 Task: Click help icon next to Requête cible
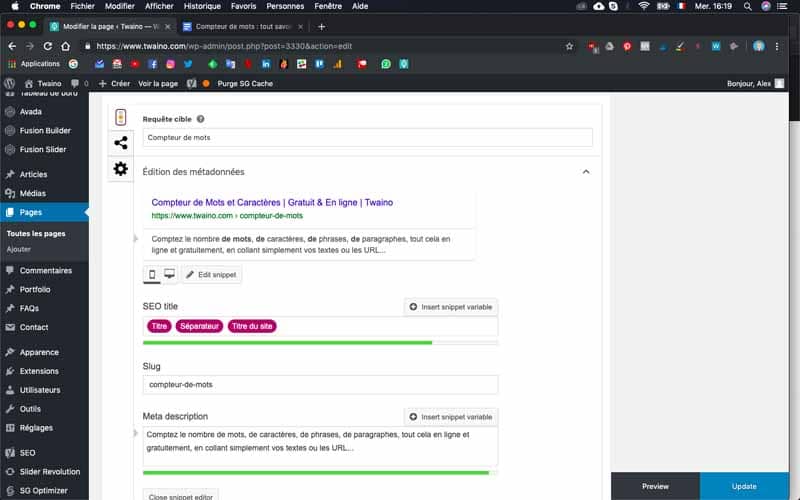point(201,119)
